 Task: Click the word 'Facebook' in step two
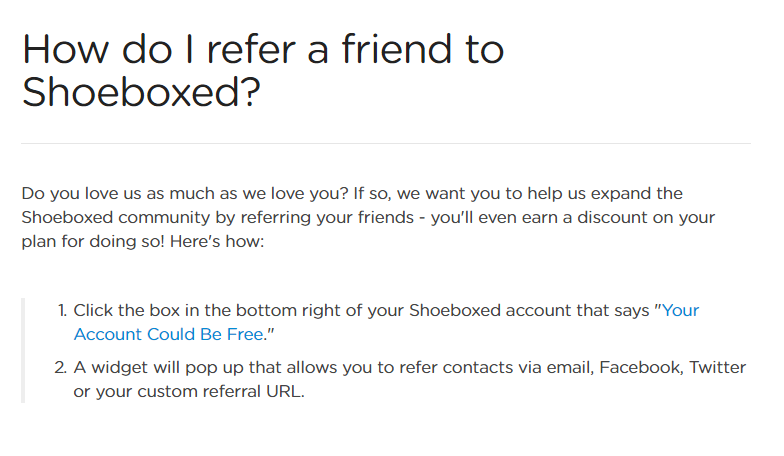(x=641, y=368)
